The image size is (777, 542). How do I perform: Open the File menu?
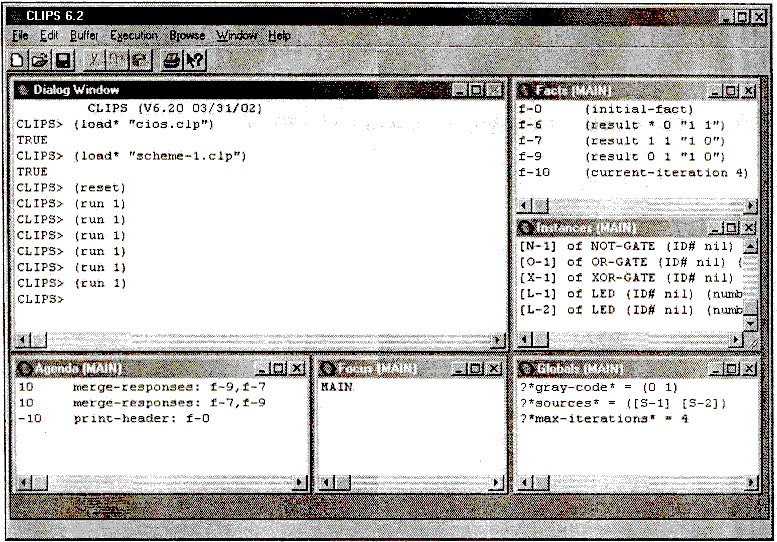click(20, 36)
